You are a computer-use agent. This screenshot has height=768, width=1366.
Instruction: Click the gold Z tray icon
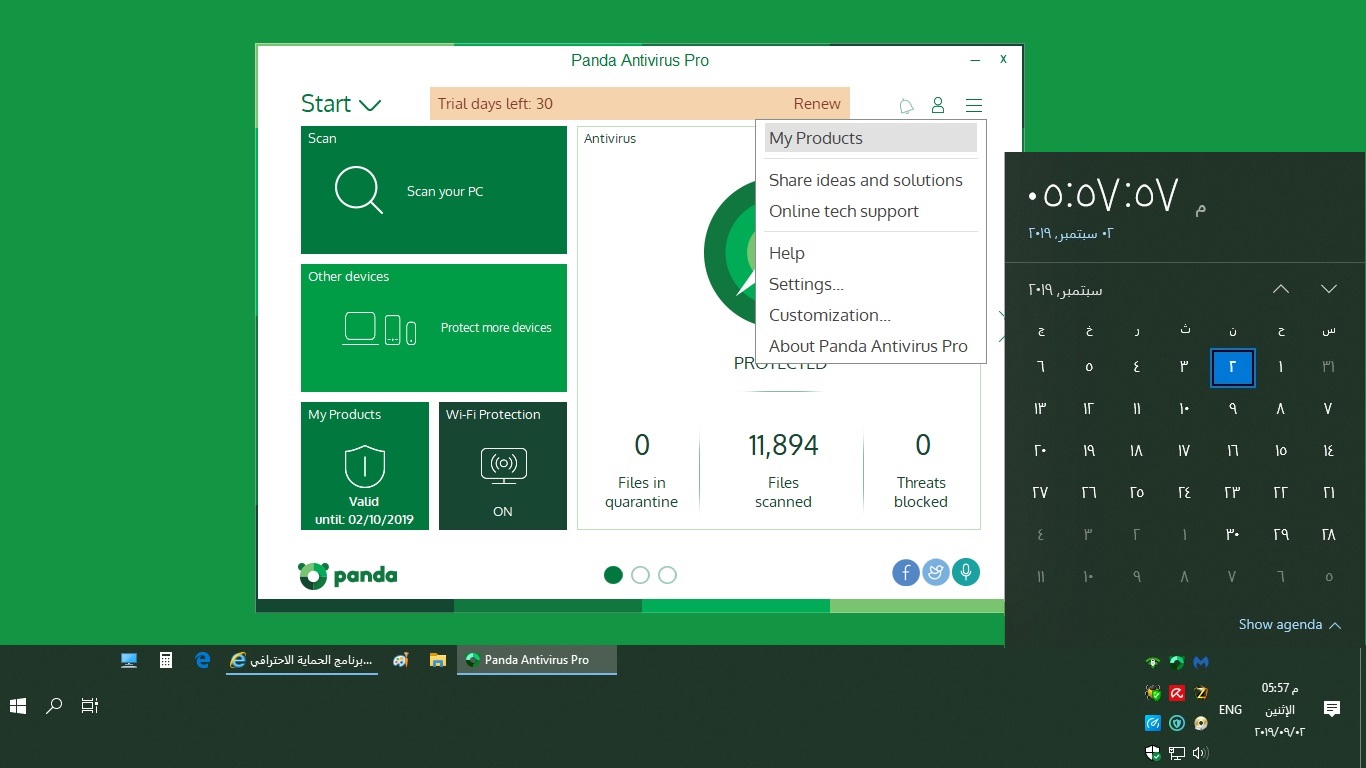[1201, 692]
